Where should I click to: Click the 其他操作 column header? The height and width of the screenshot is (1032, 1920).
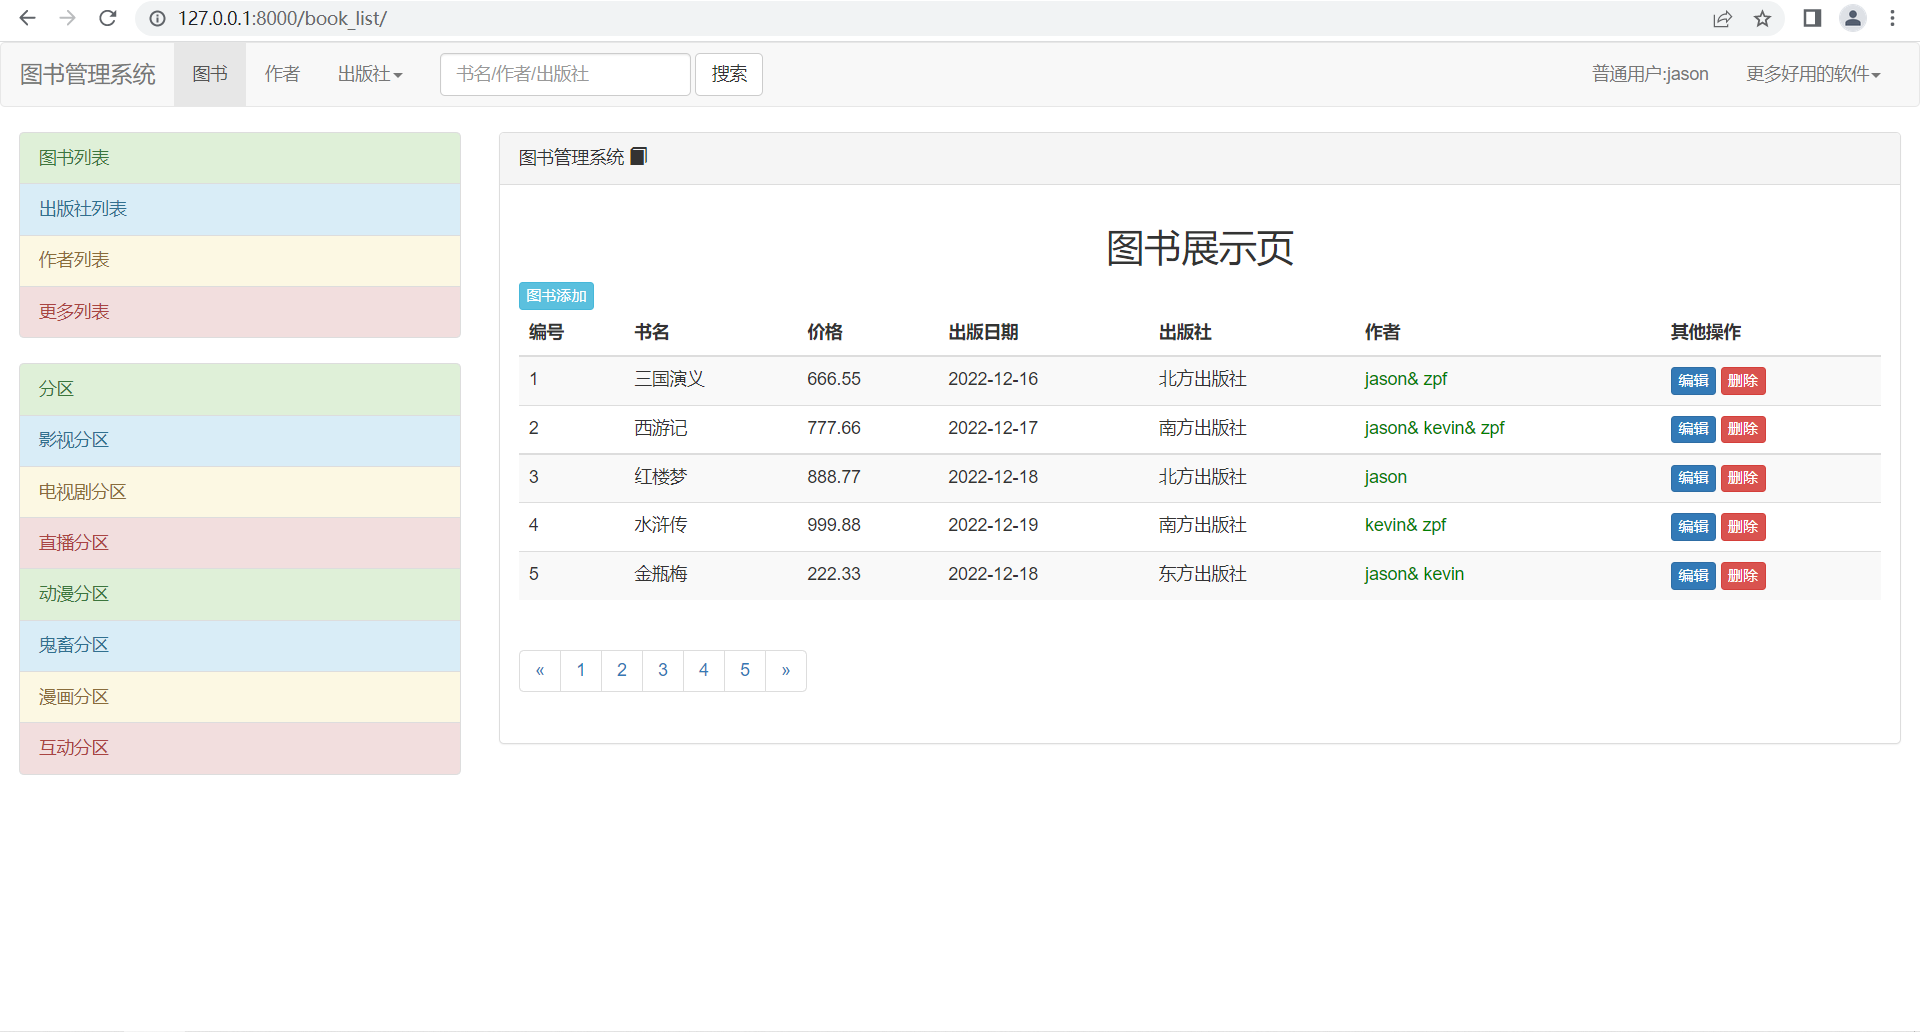click(x=1705, y=332)
